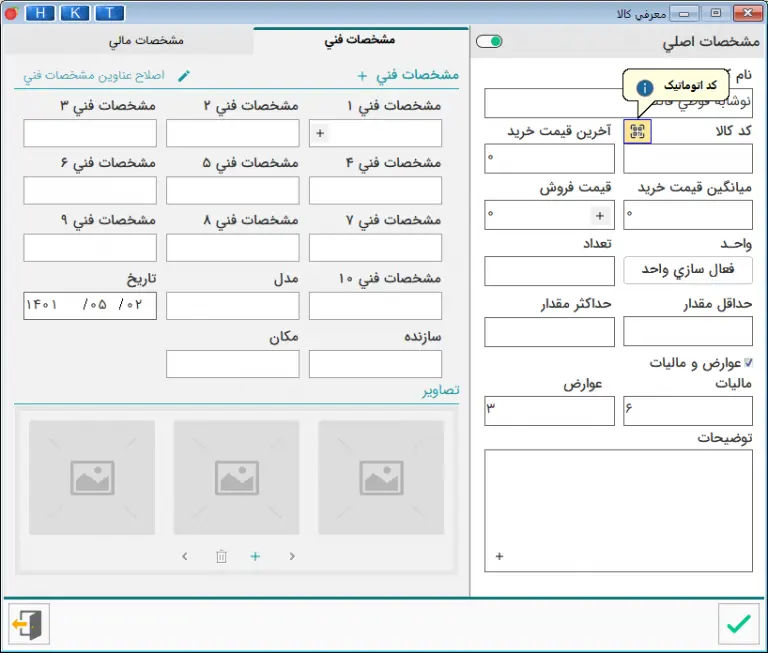768x653 pixels.
Task: Click the exit door icon
Action: (29, 624)
